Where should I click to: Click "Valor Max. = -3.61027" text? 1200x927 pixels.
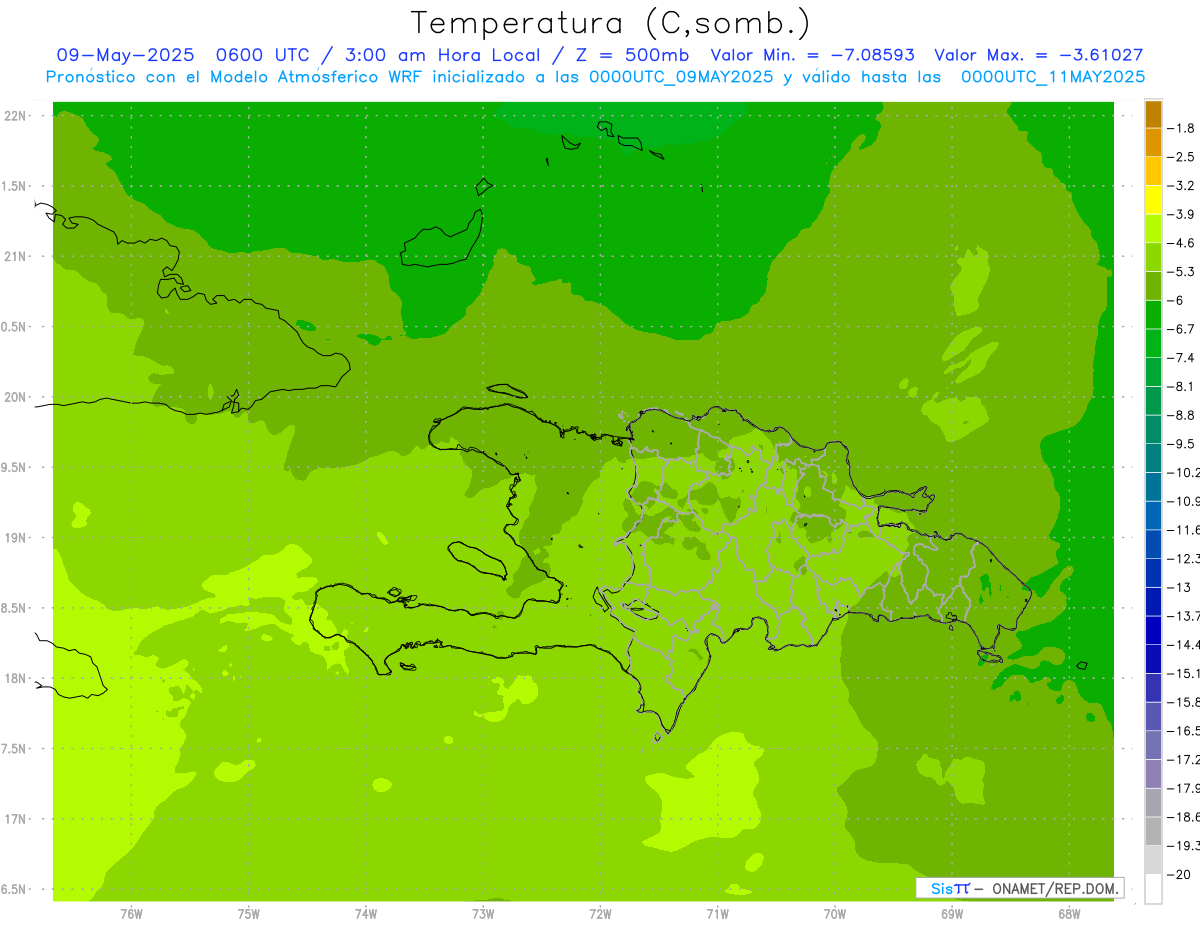click(1039, 56)
